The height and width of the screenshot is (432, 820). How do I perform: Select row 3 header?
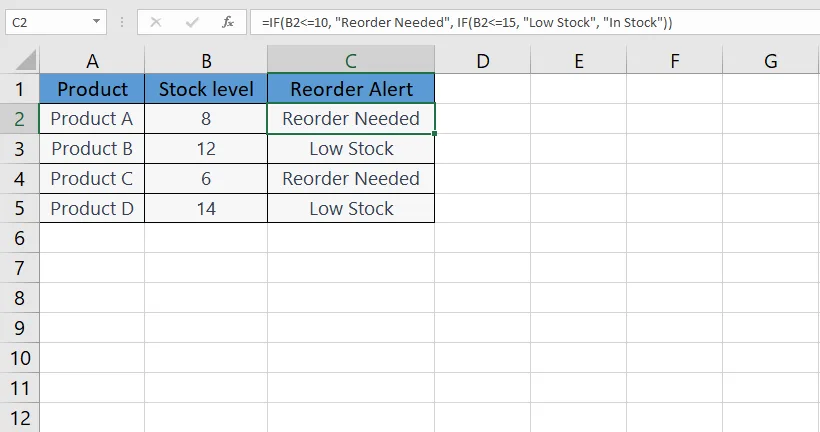click(x=19, y=149)
